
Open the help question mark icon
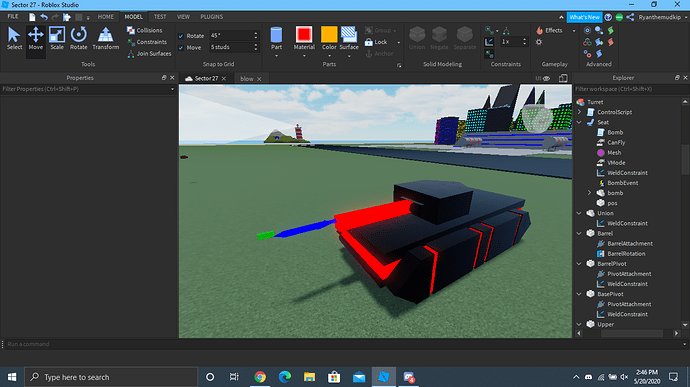pyautogui.click(x=608, y=17)
